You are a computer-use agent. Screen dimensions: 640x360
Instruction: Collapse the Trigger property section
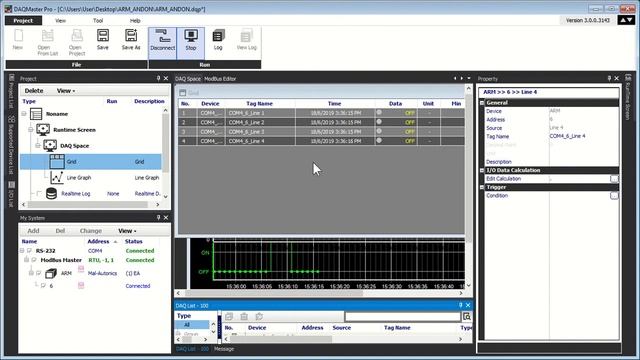(482, 187)
